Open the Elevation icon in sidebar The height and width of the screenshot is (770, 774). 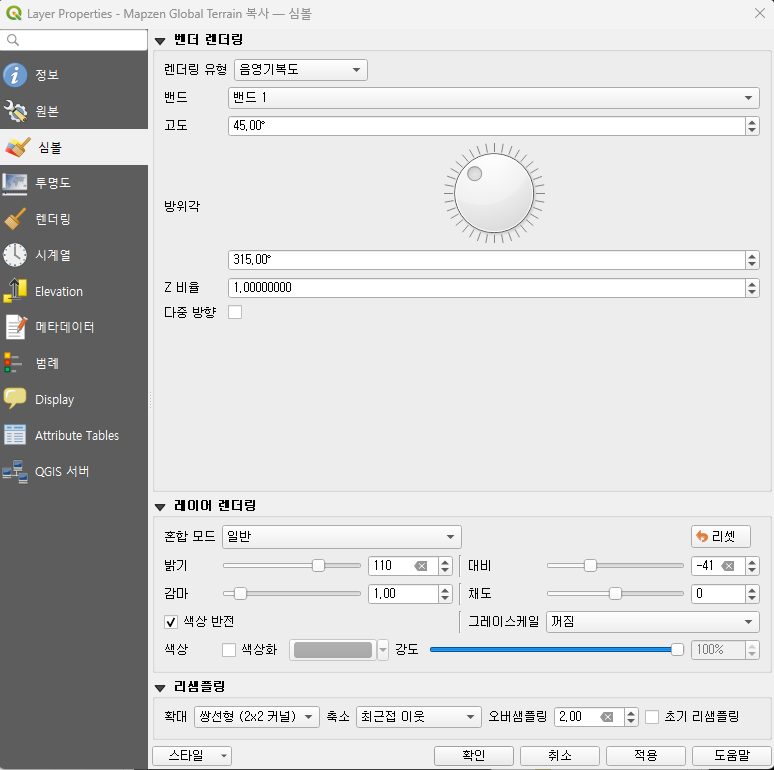[x=15, y=291]
